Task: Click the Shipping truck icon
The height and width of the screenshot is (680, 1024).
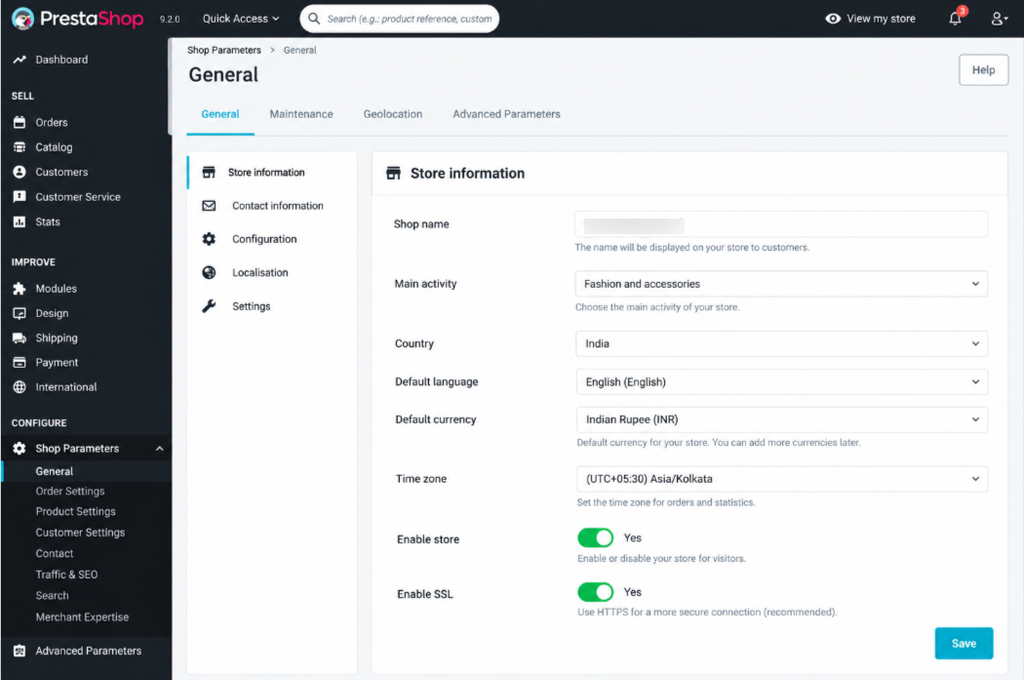Action: coord(20,338)
